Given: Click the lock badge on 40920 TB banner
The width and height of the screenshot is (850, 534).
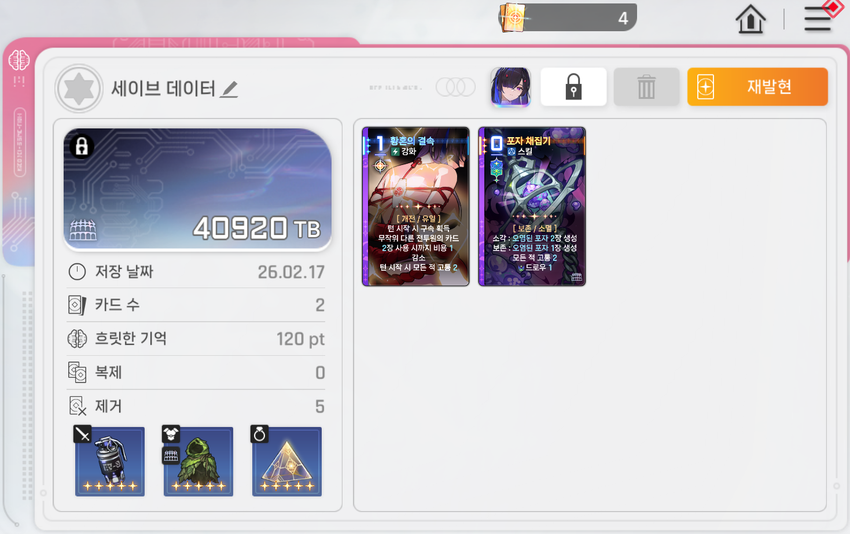Looking at the screenshot, I should tap(82, 146).
